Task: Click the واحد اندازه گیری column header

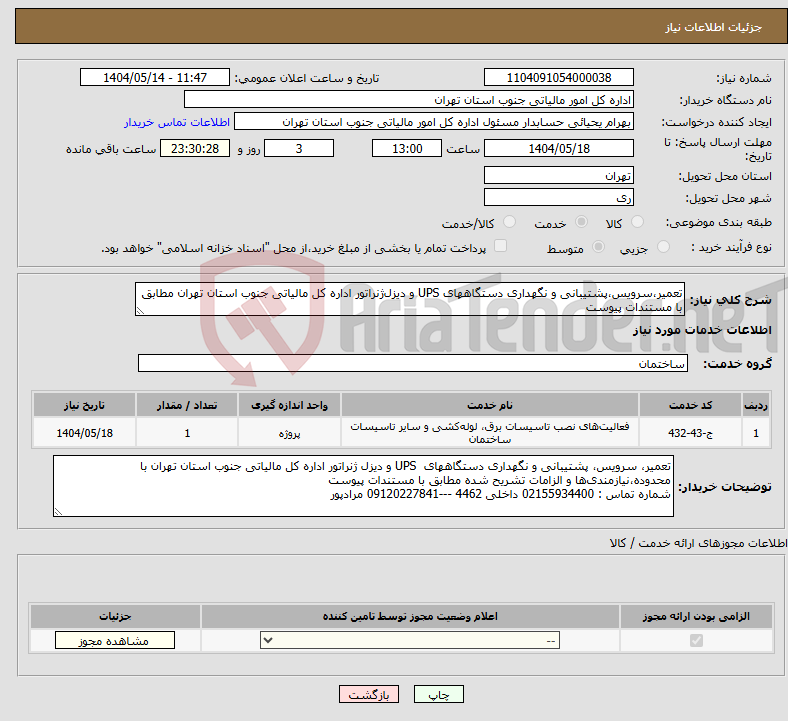Action: point(289,405)
